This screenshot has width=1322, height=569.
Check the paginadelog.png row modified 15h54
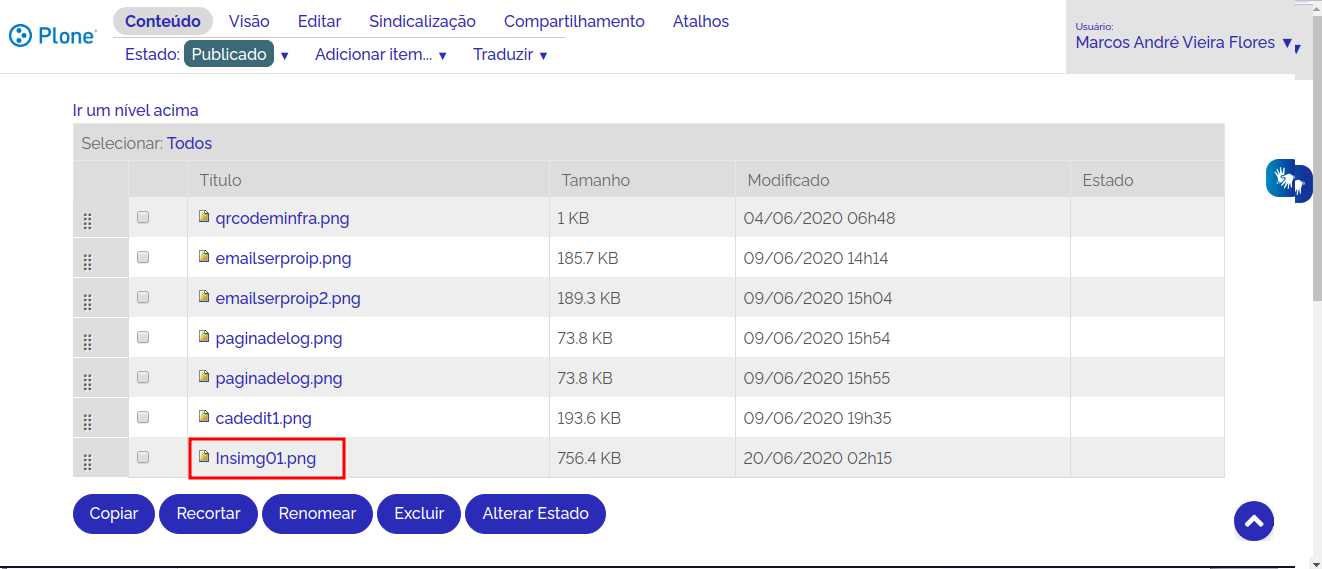pos(143,337)
